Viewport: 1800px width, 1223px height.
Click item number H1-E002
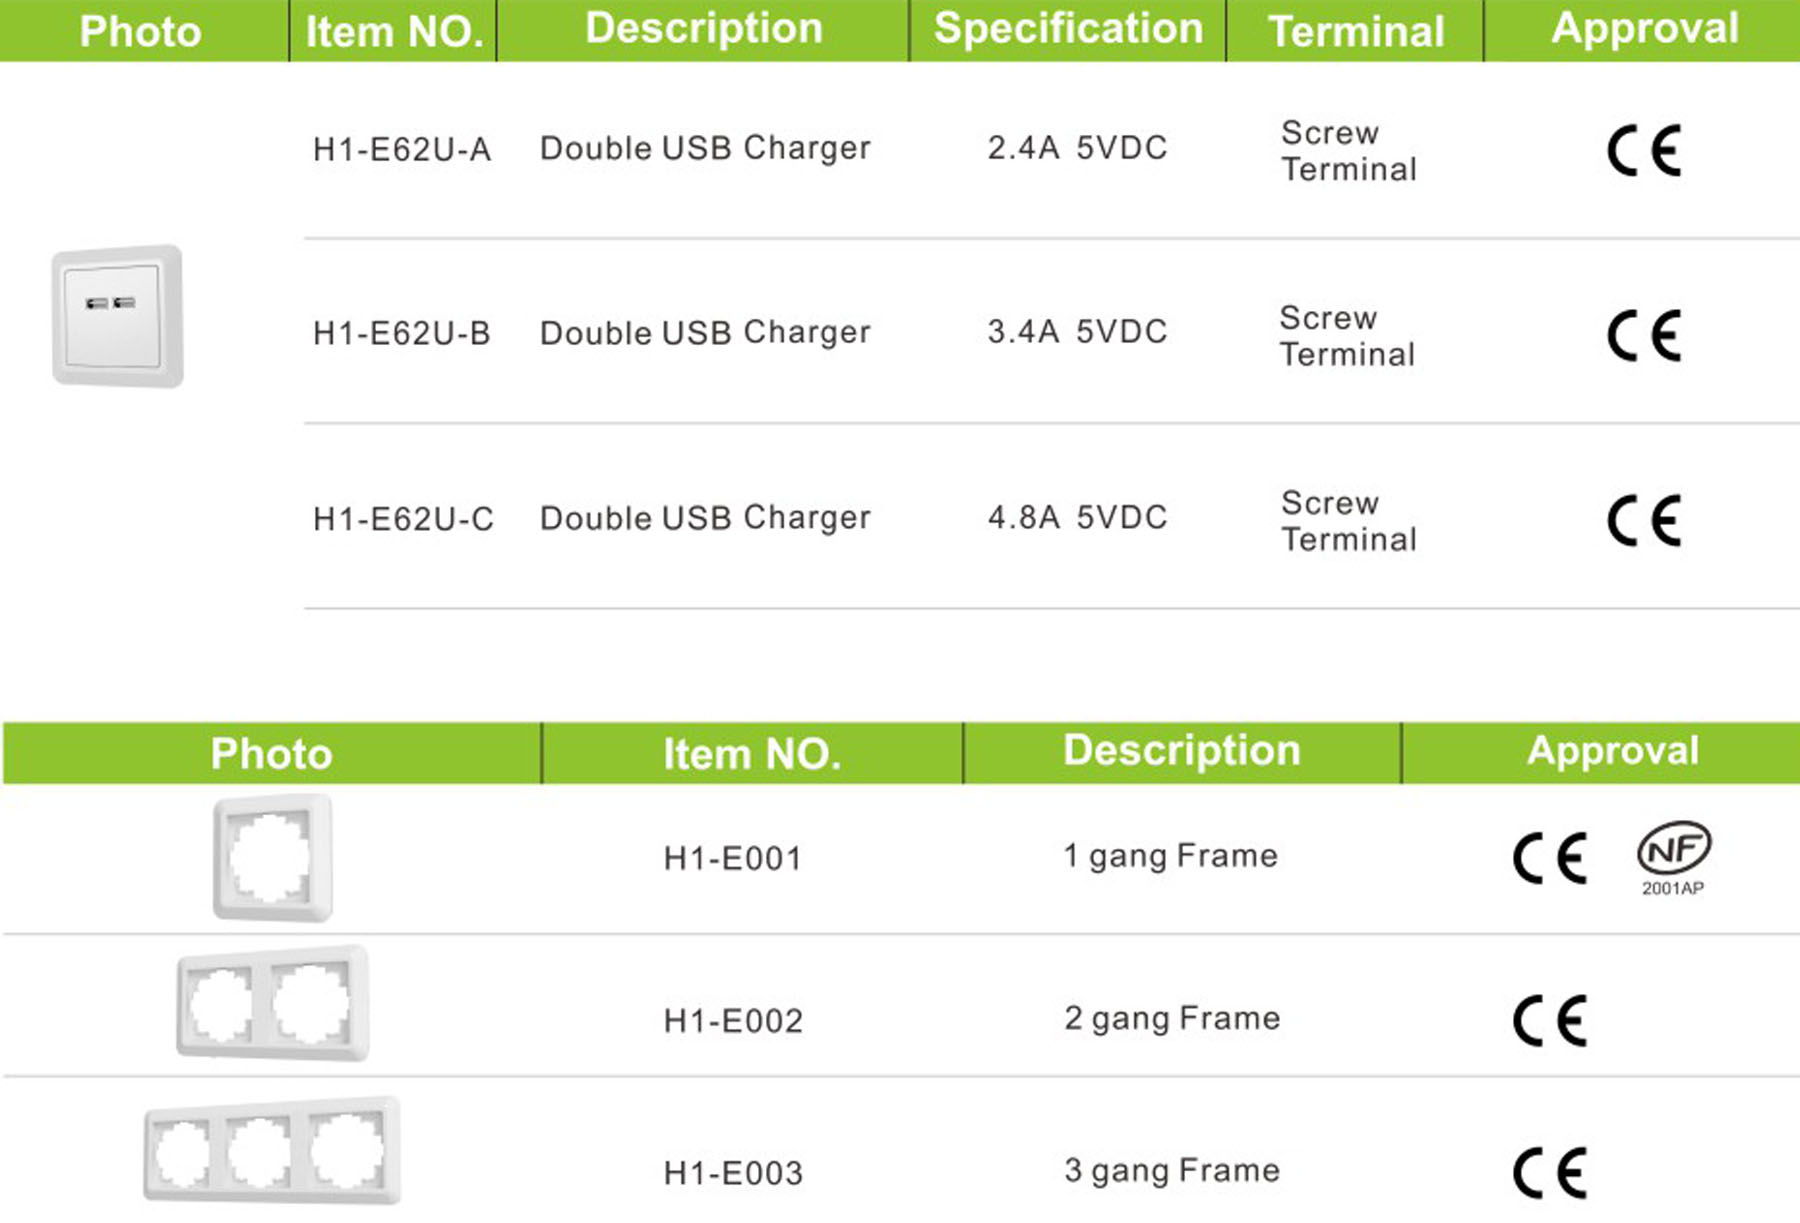(733, 1021)
